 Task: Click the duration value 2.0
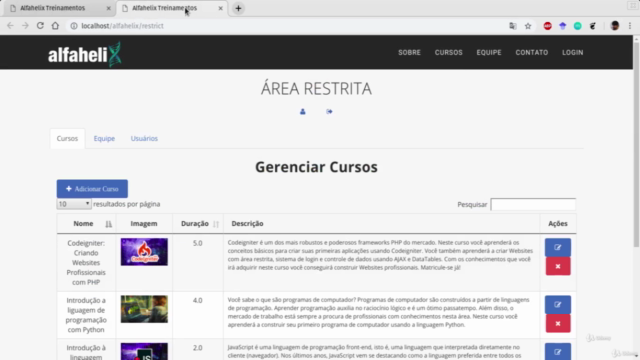[198, 348]
